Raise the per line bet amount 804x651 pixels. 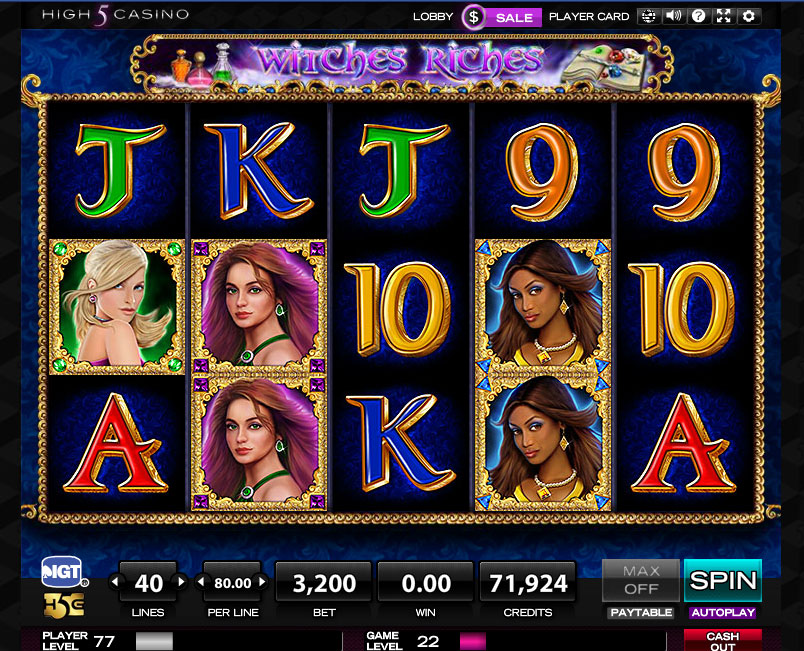point(263,582)
